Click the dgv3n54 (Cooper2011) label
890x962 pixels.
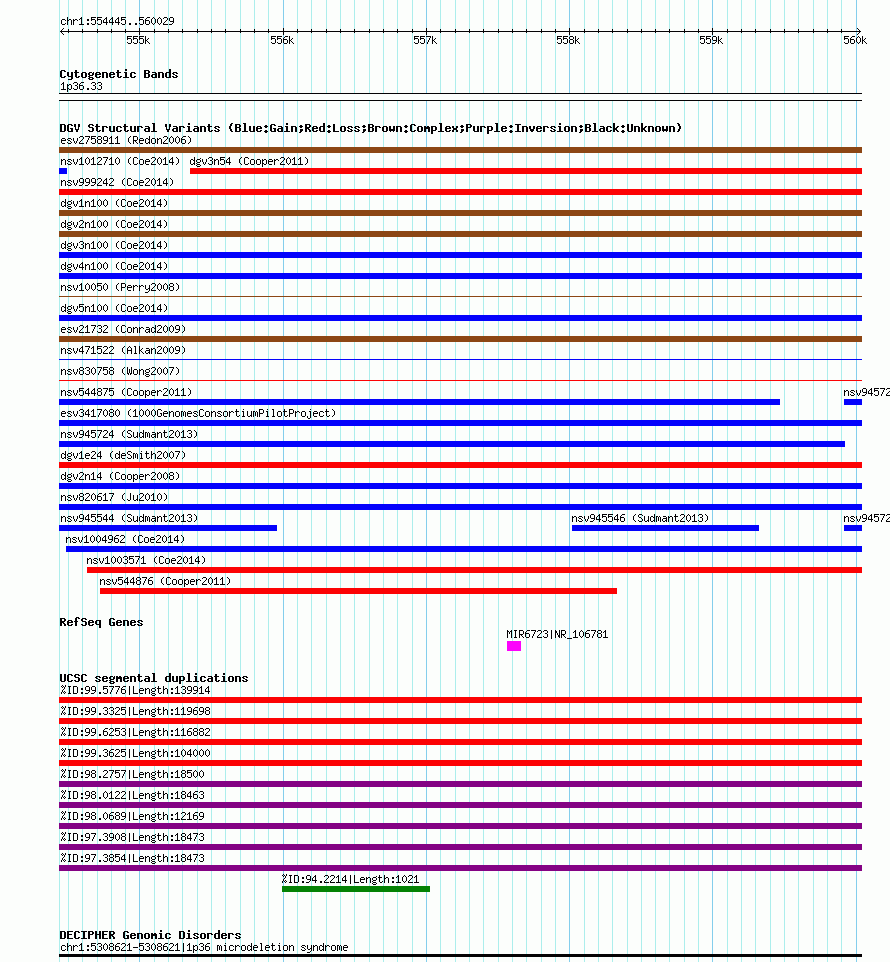(249, 161)
